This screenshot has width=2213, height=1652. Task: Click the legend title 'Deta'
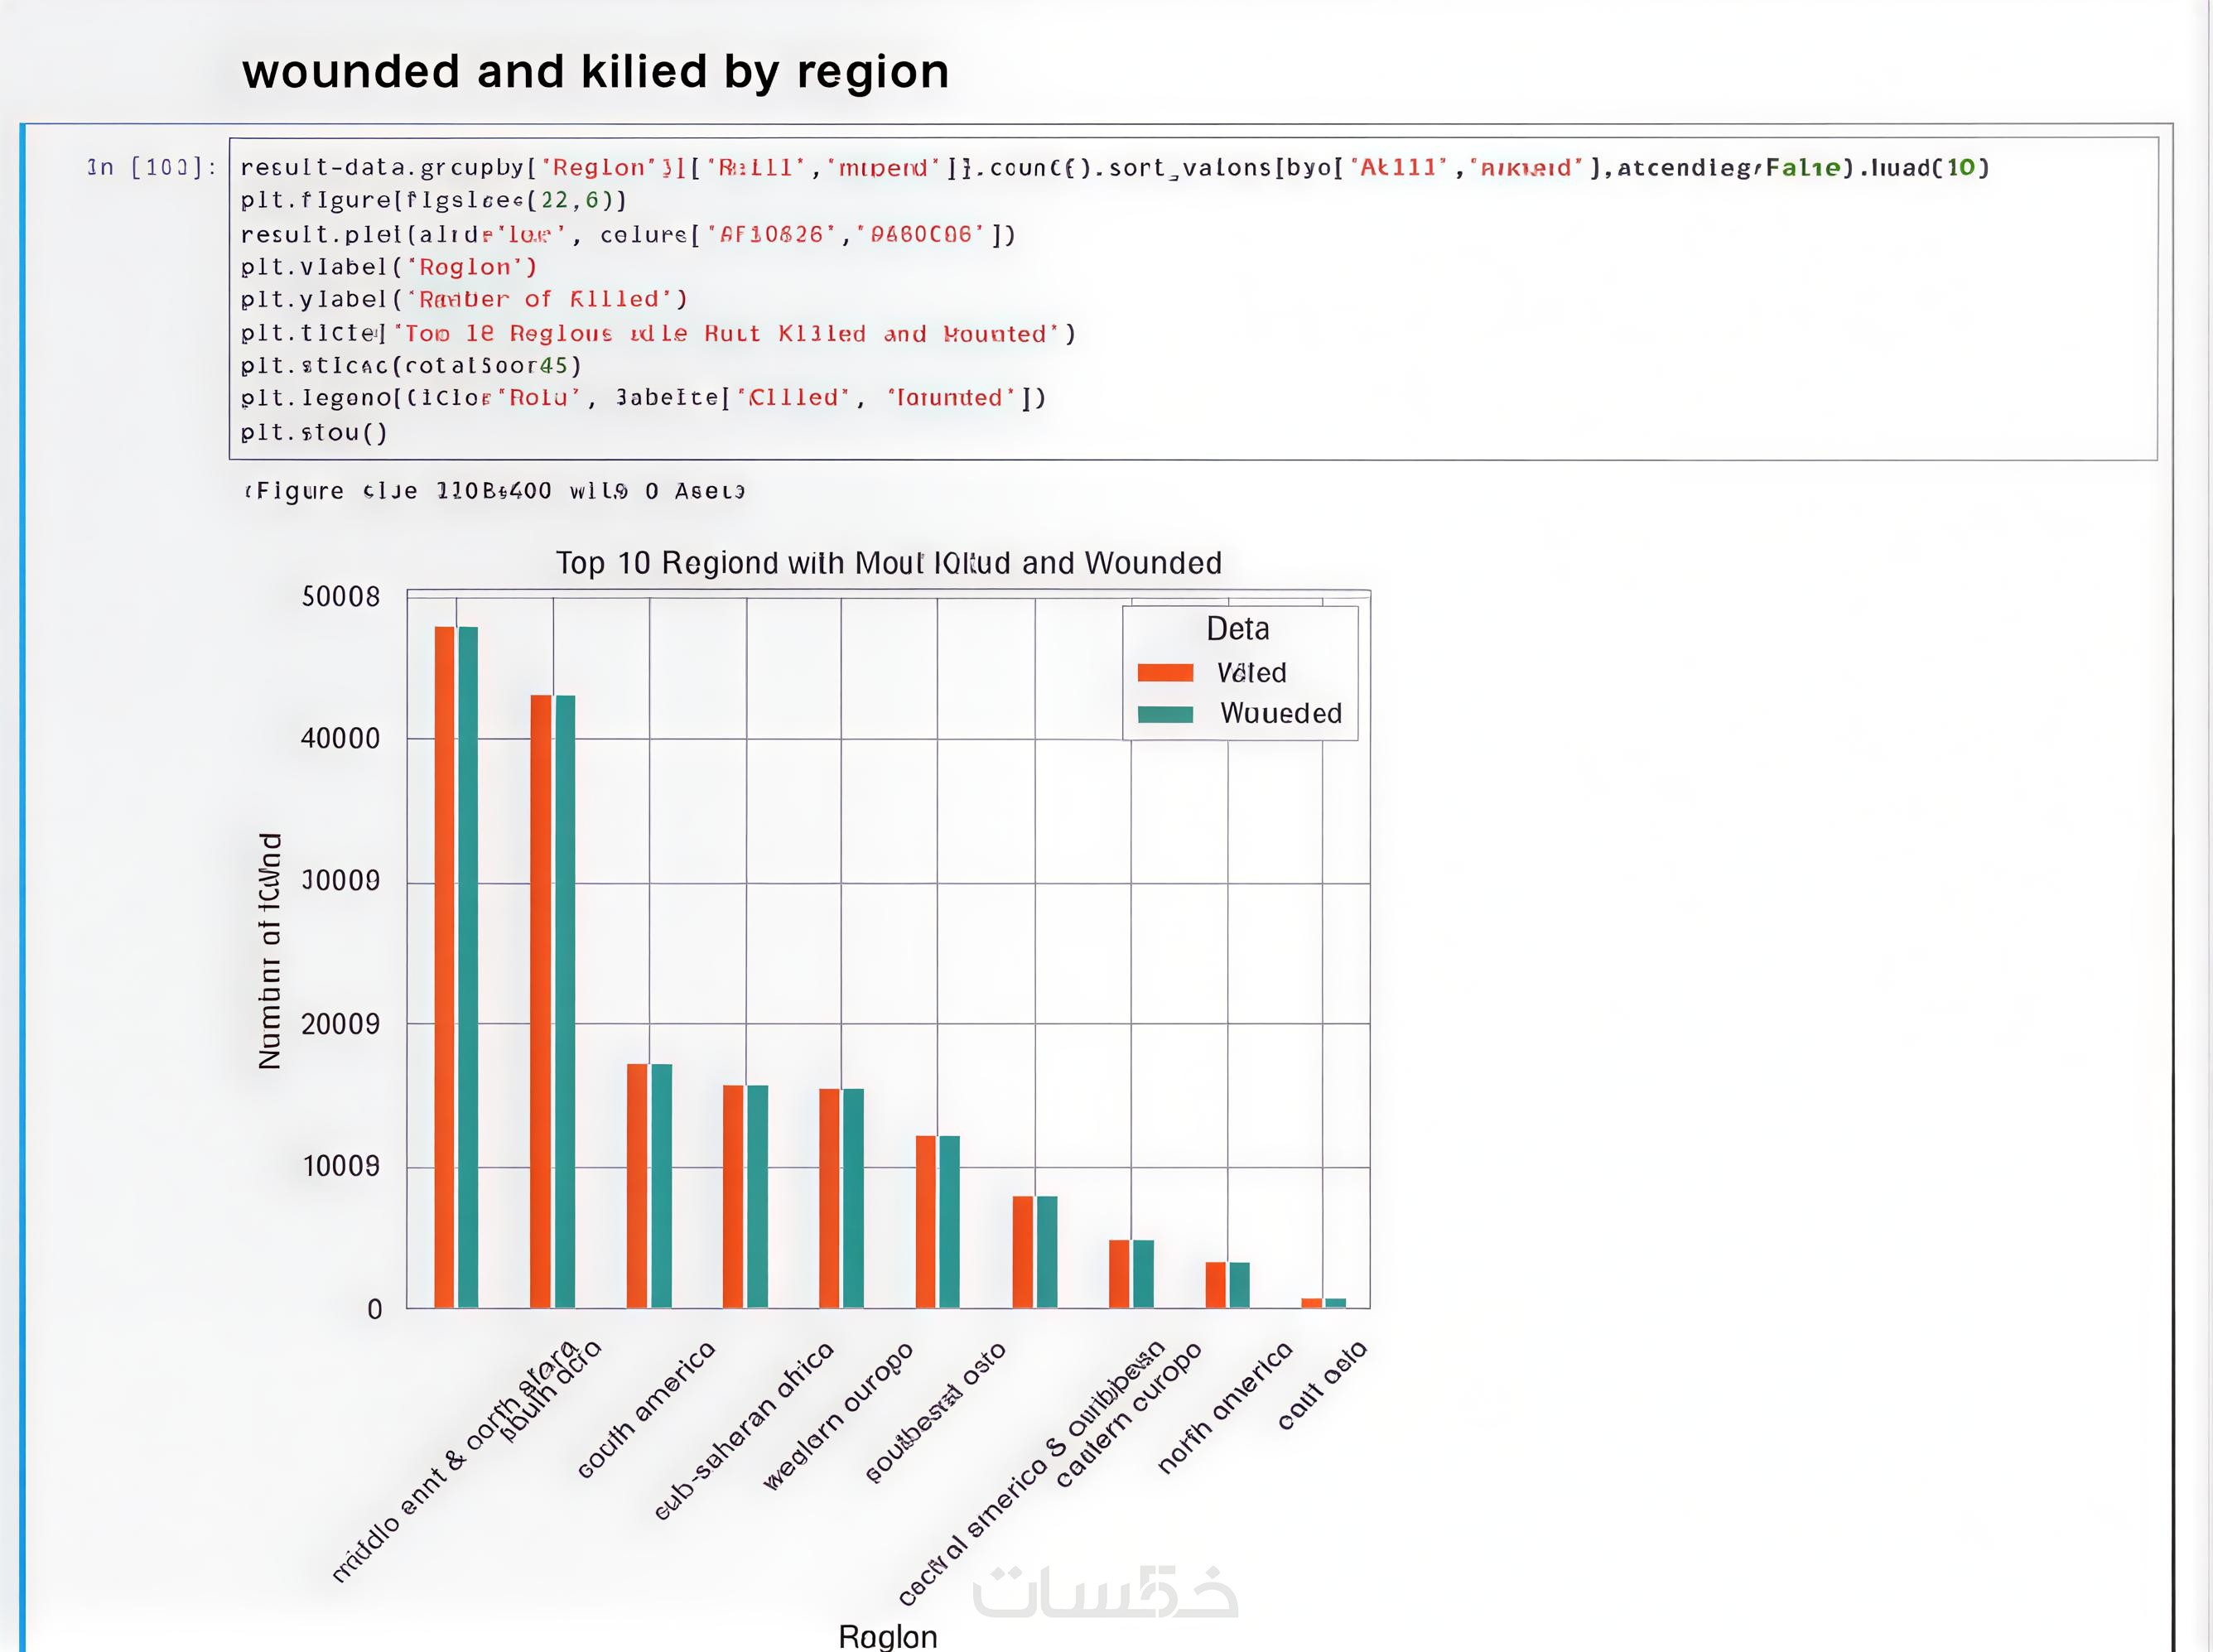tap(1237, 628)
